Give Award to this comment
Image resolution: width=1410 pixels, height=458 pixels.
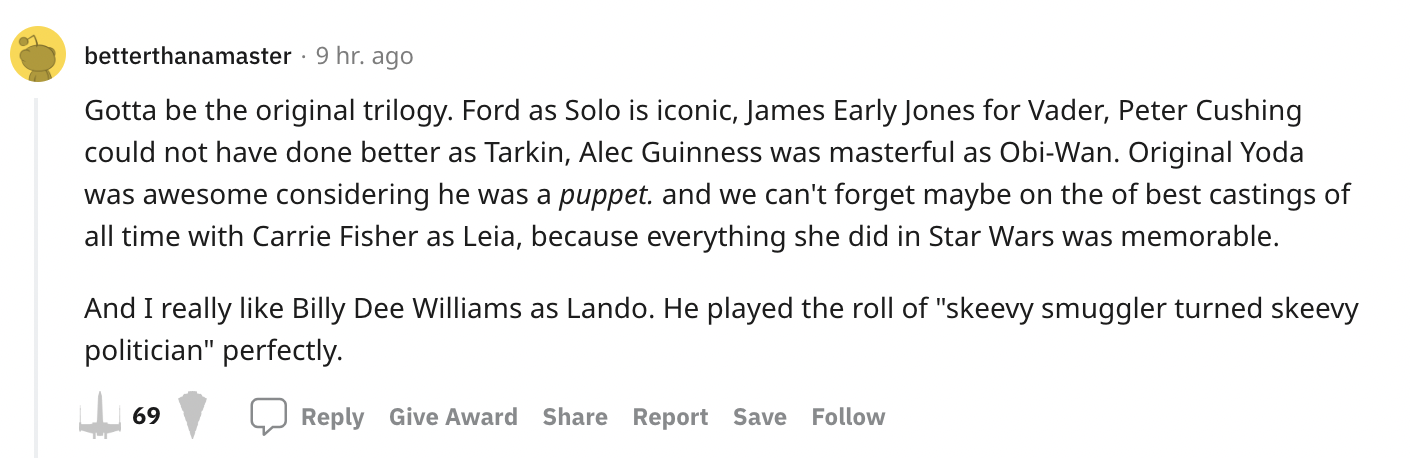coord(453,416)
